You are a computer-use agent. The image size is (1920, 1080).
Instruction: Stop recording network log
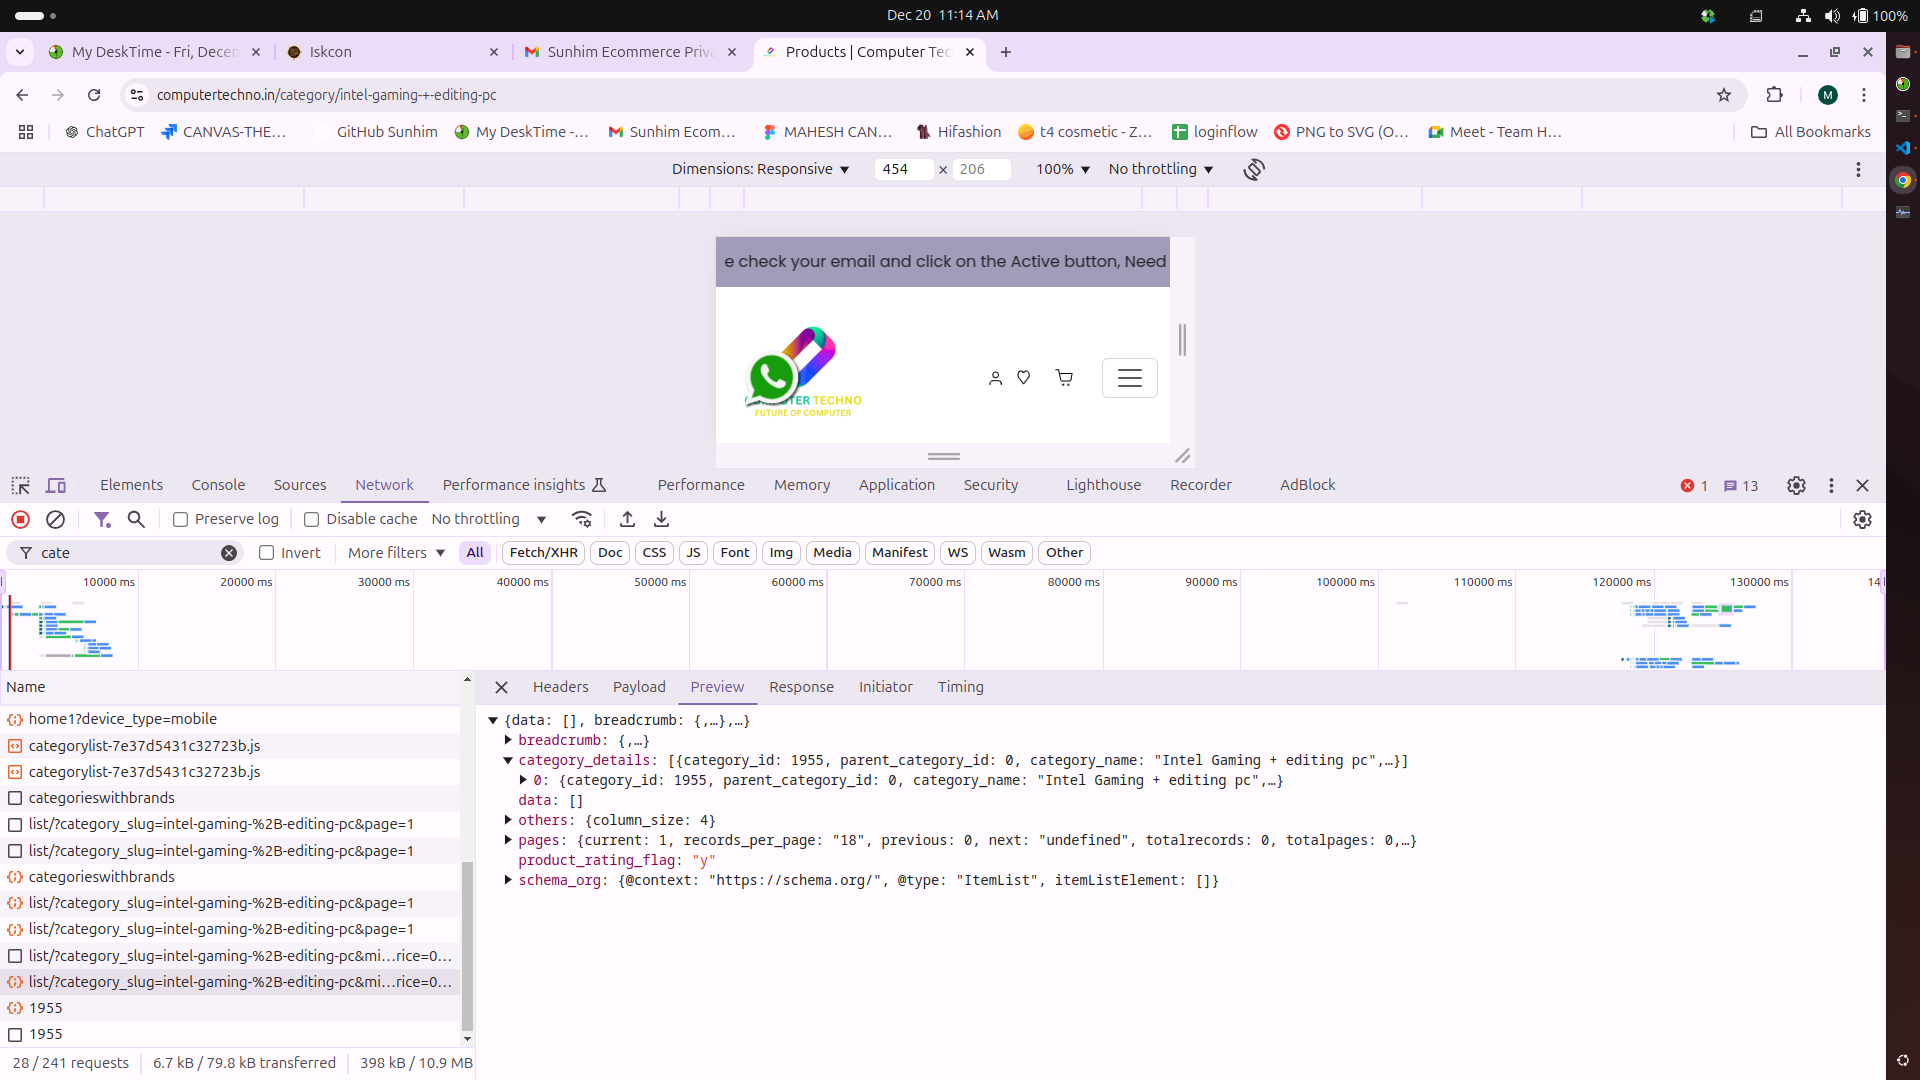20,520
